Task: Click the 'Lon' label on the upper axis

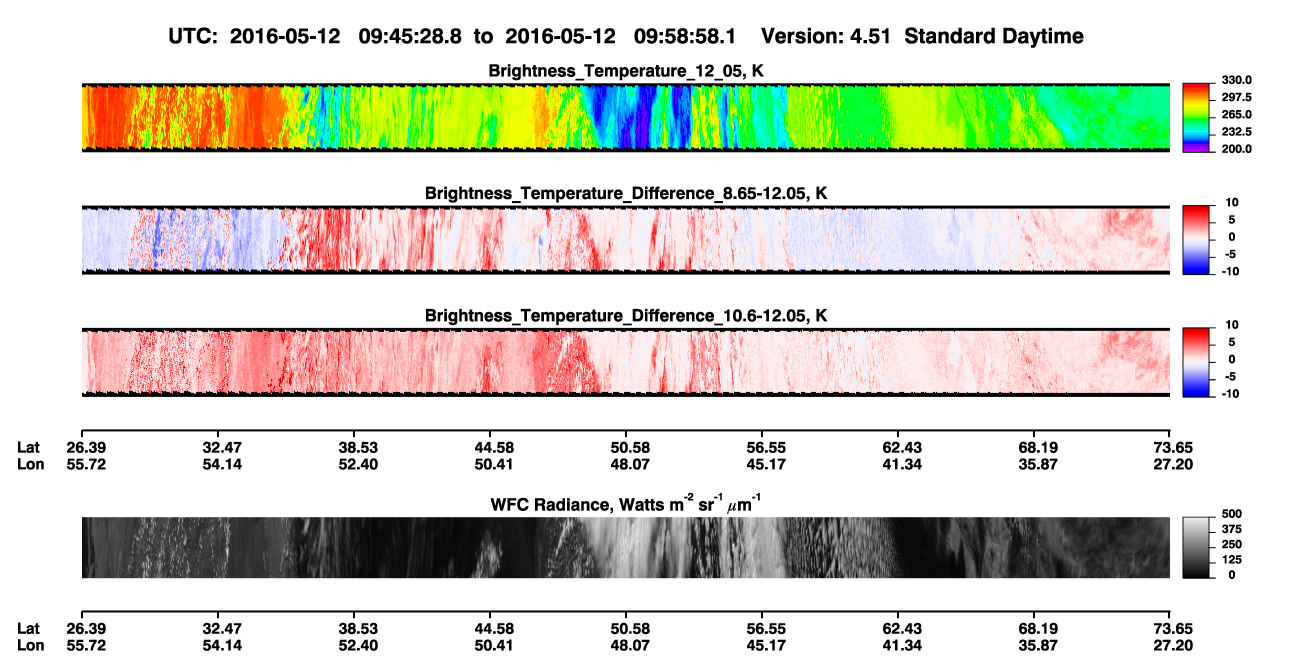Action: coord(29,464)
